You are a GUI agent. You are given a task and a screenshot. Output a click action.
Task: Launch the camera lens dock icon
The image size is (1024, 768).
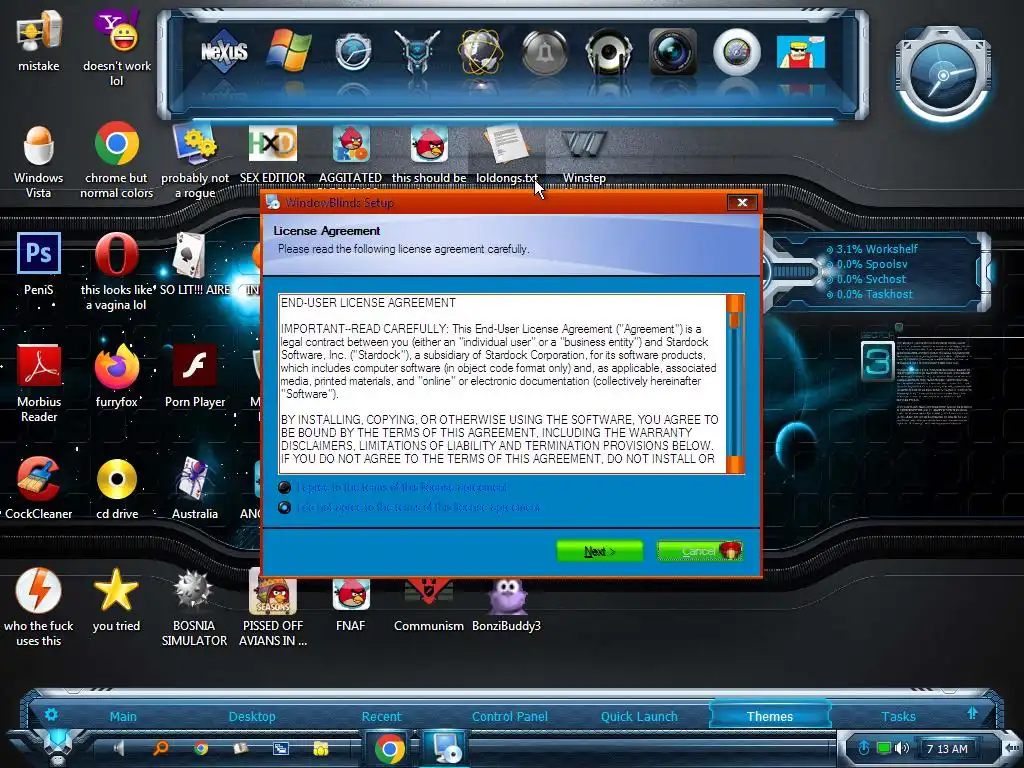pyautogui.click(x=673, y=52)
